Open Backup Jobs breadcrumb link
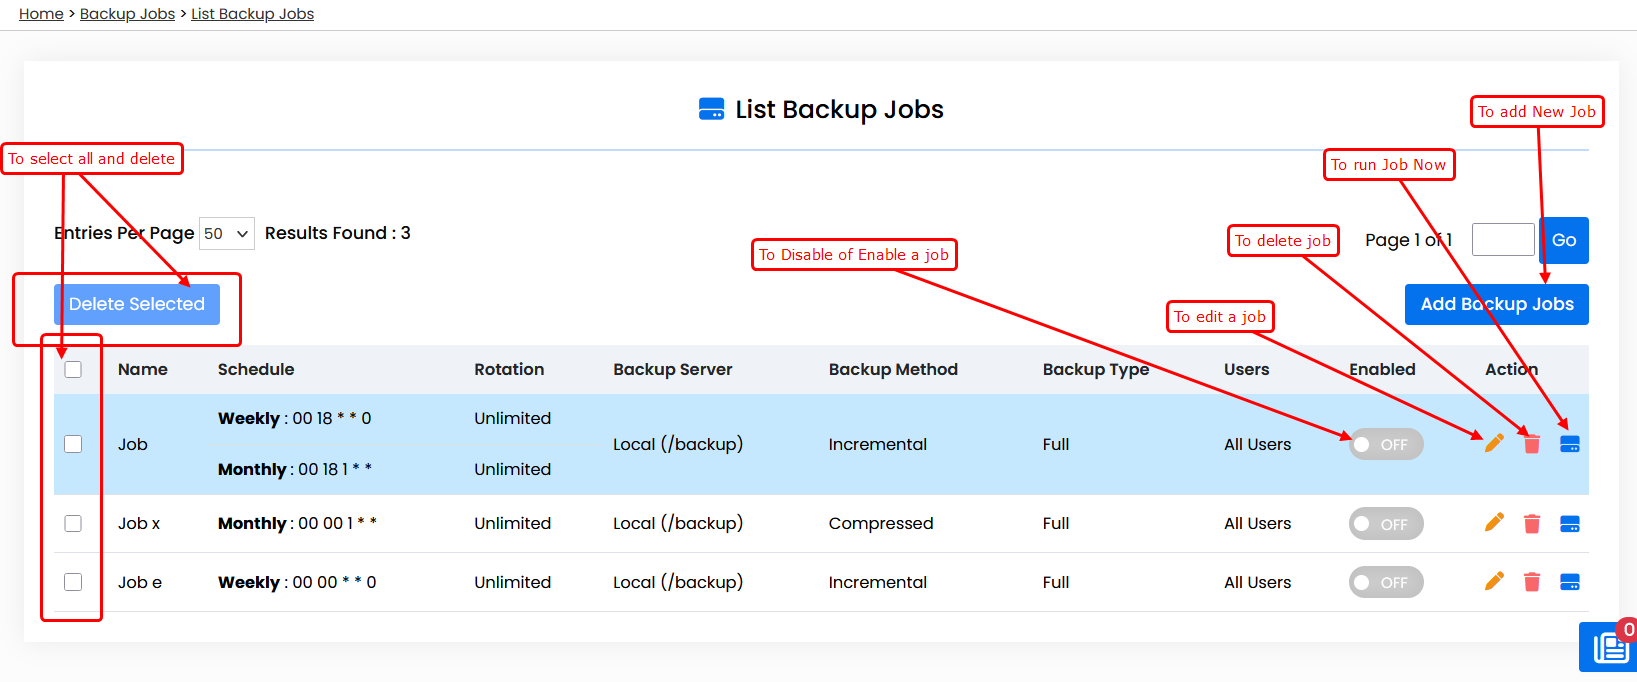Viewport: 1637px width, 682px height. click(x=127, y=14)
